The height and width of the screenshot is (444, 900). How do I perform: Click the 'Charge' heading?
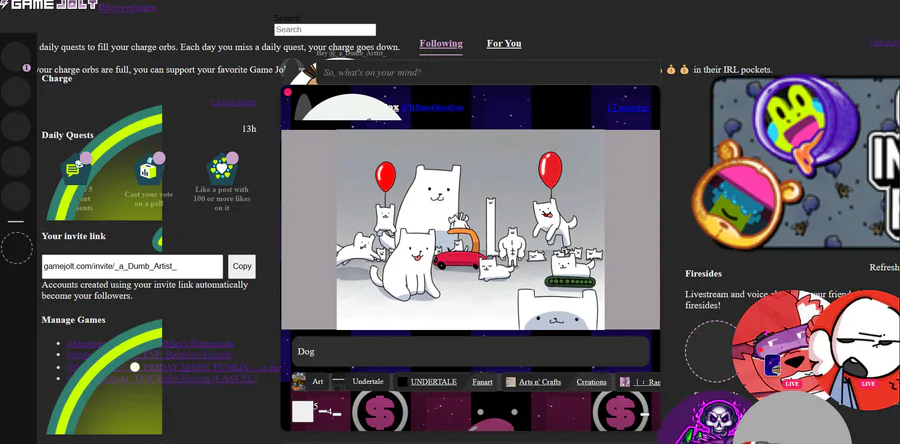(57, 79)
